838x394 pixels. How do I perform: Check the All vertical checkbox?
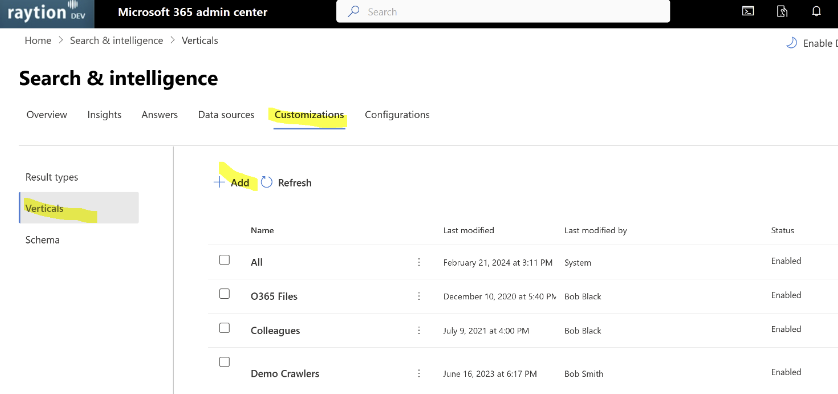point(224,260)
